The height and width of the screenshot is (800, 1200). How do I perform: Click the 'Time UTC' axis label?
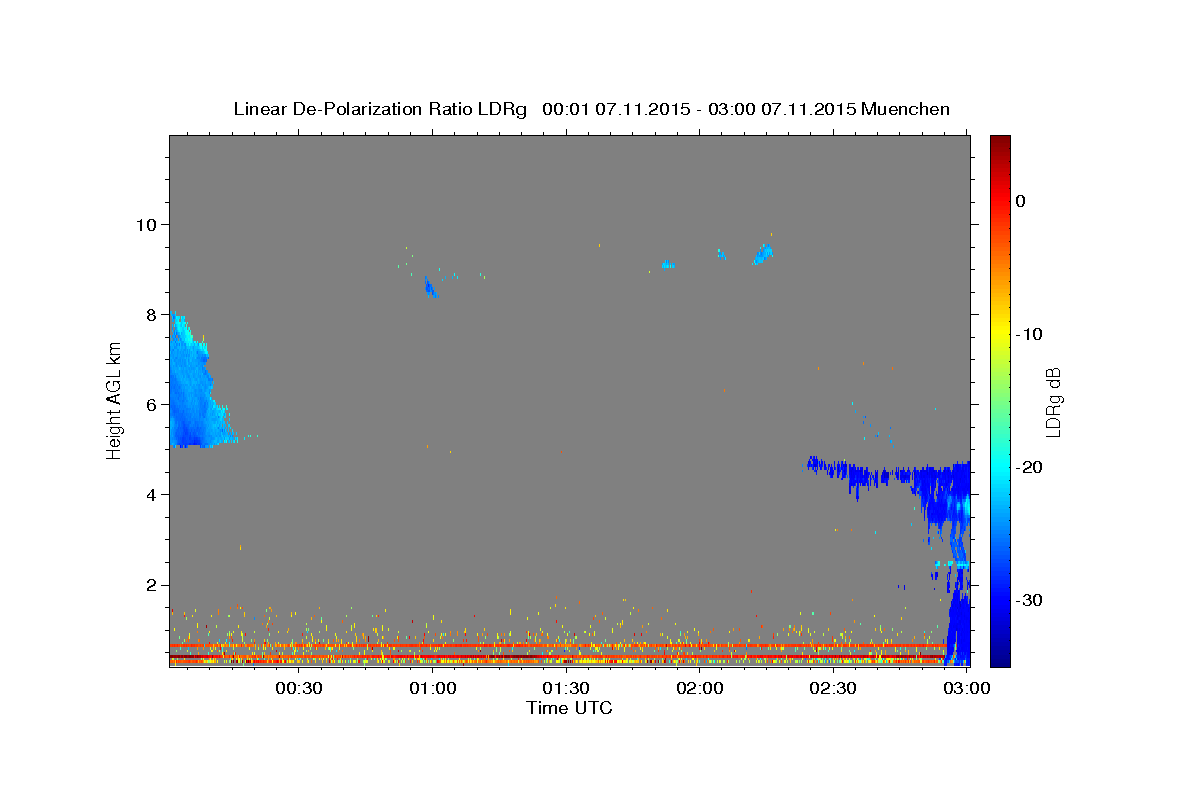click(569, 708)
